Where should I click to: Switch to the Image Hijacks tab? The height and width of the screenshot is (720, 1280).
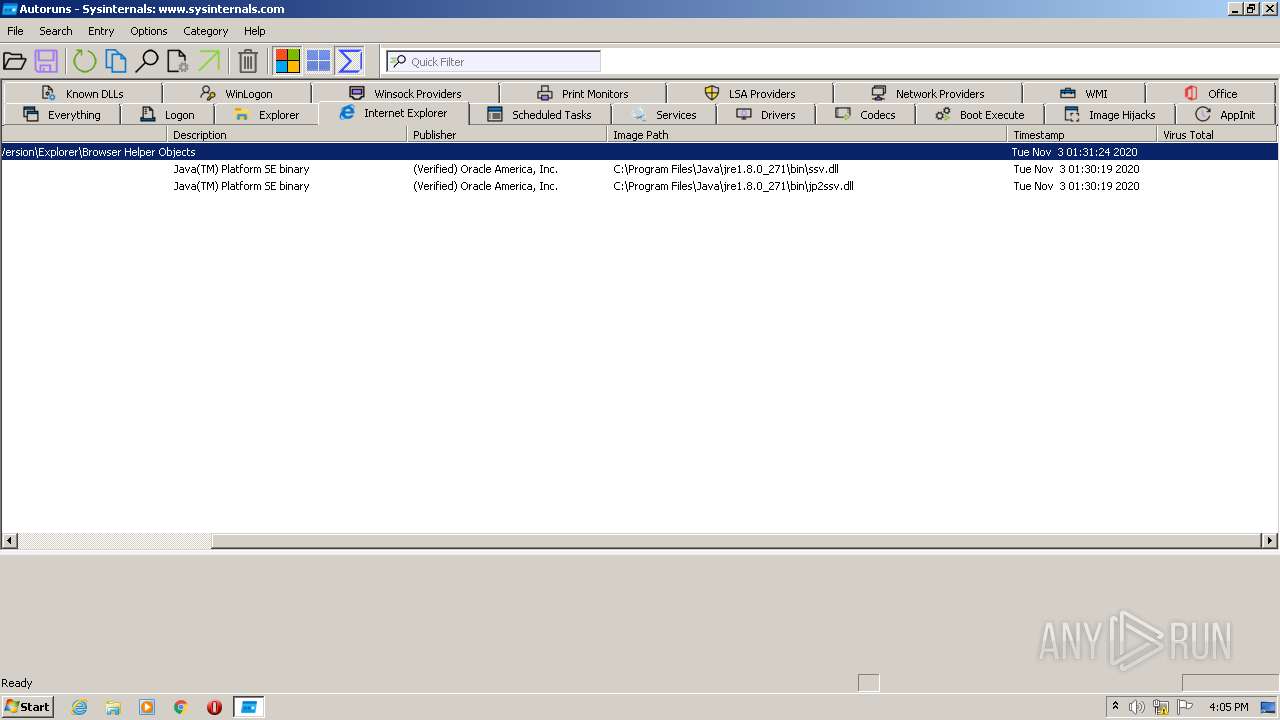(x=1110, y=114)
